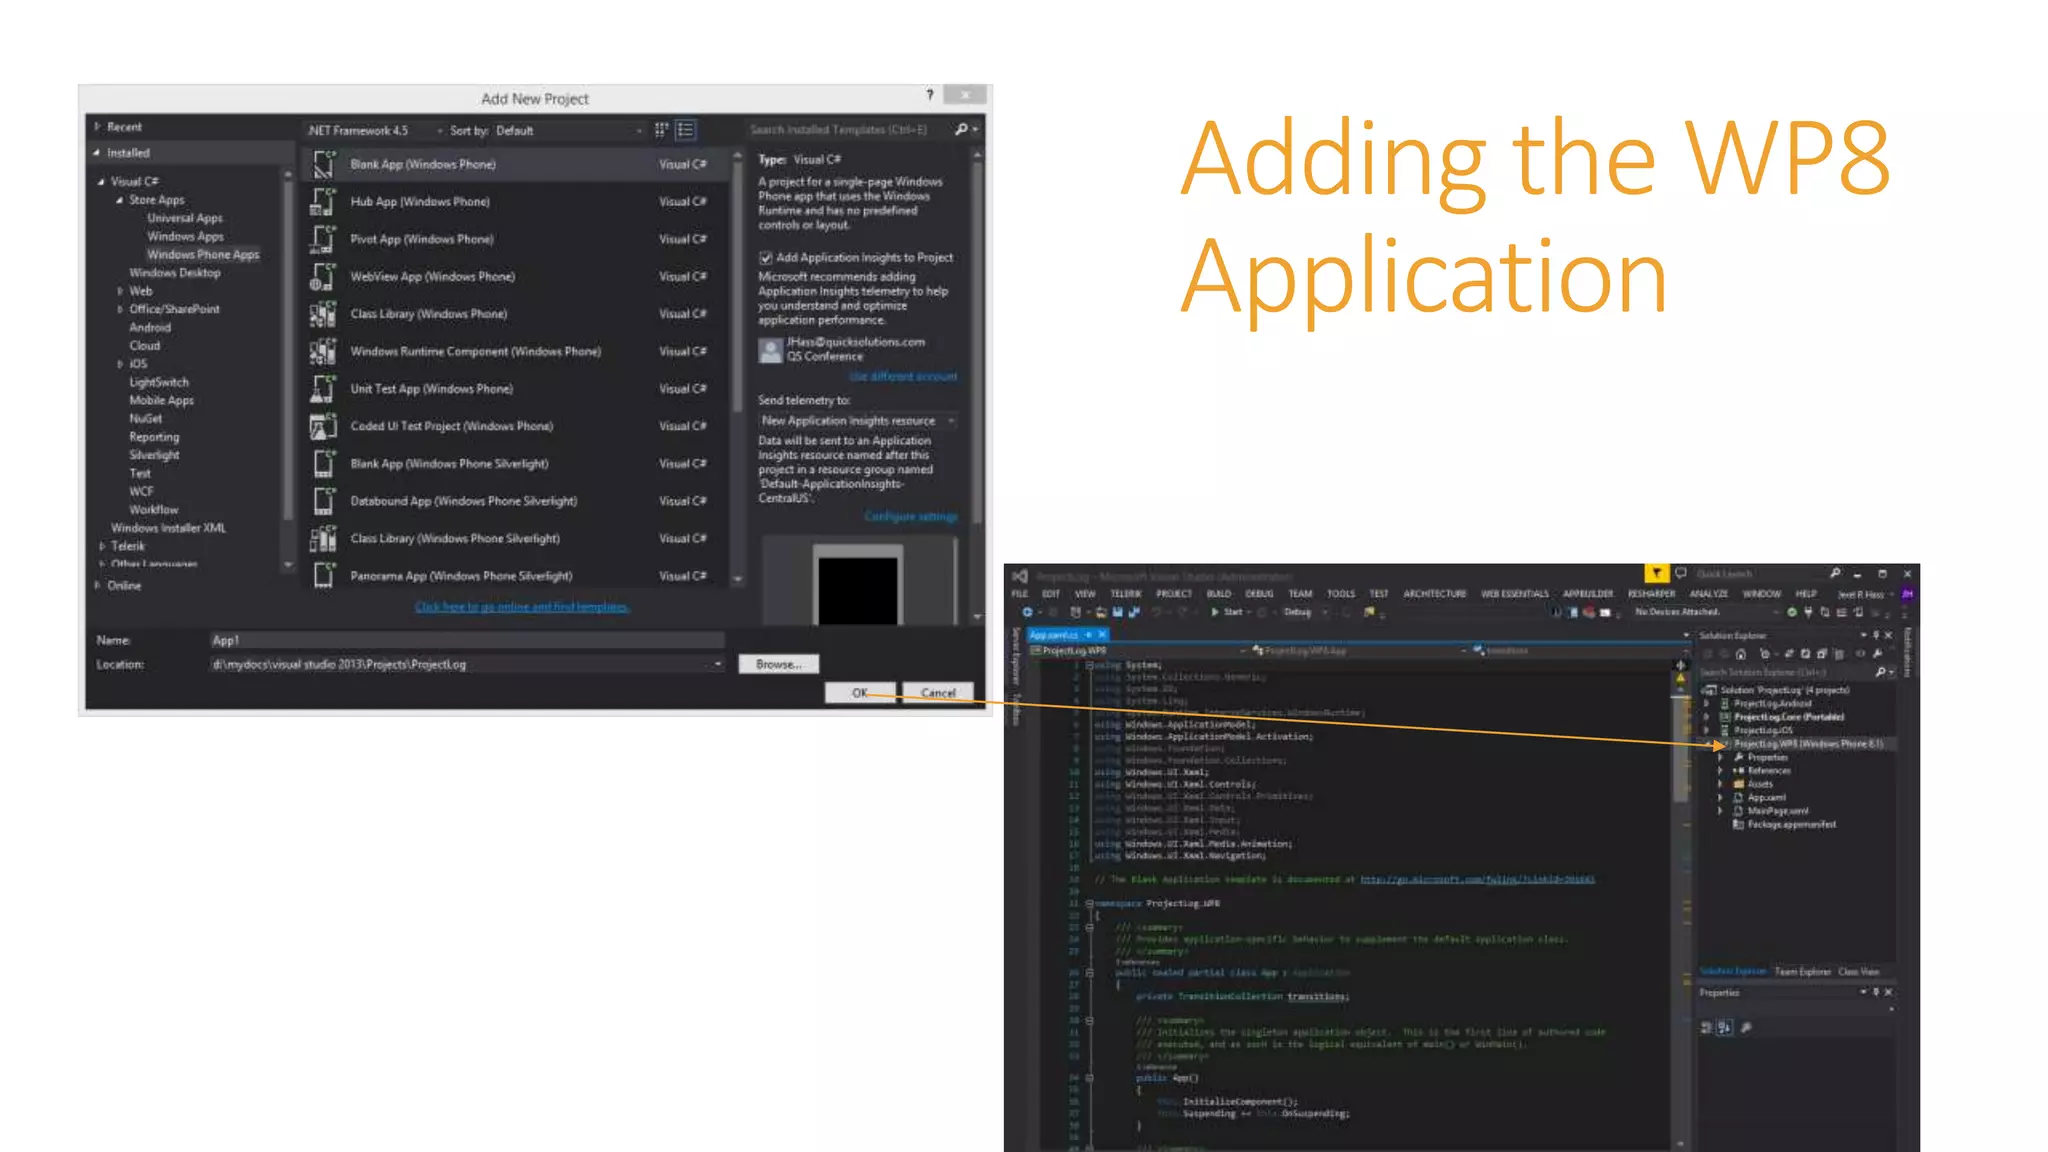Open the .NET Framework 4.5 dropdown
The width and height of the screenshot is (2048, 1152).
pyautogui.click(x=374, y=130)
